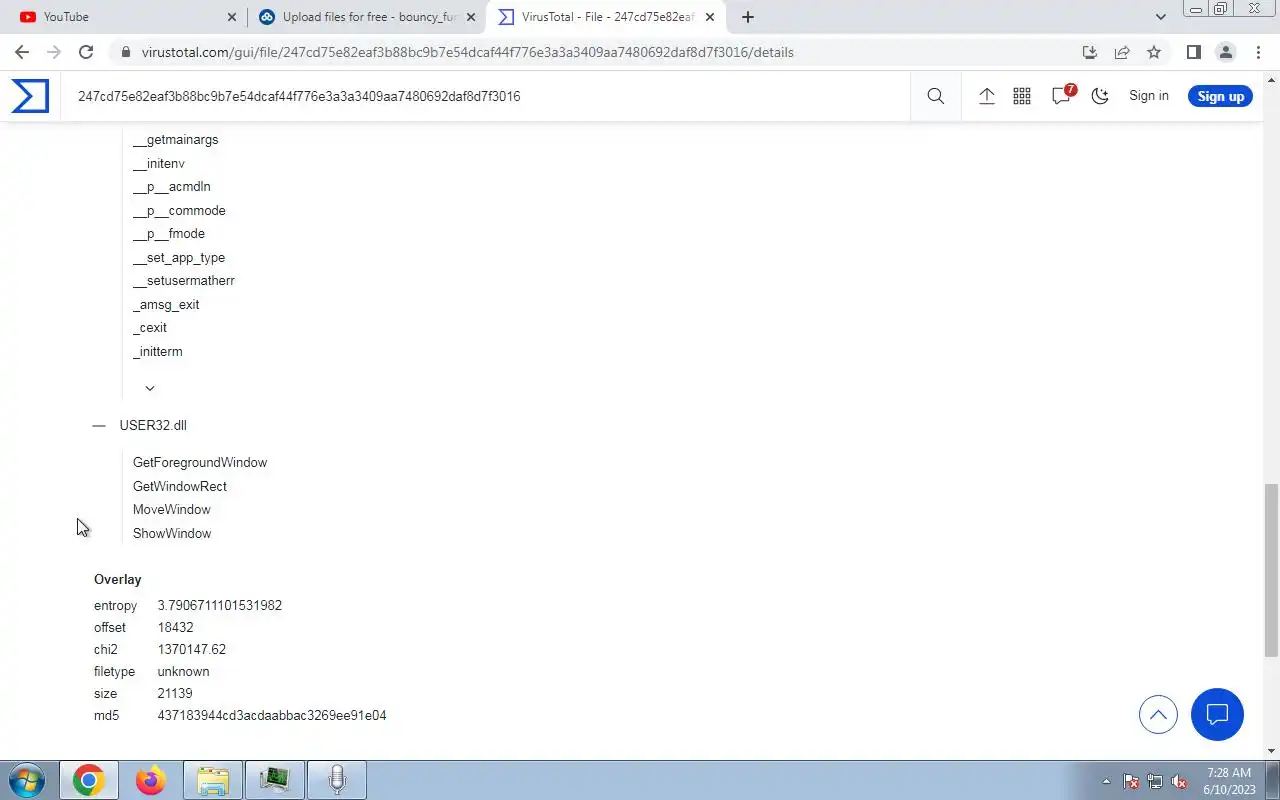
Task: Click the share page icon
Action: pyautogui.click(x=1122, y=52)
